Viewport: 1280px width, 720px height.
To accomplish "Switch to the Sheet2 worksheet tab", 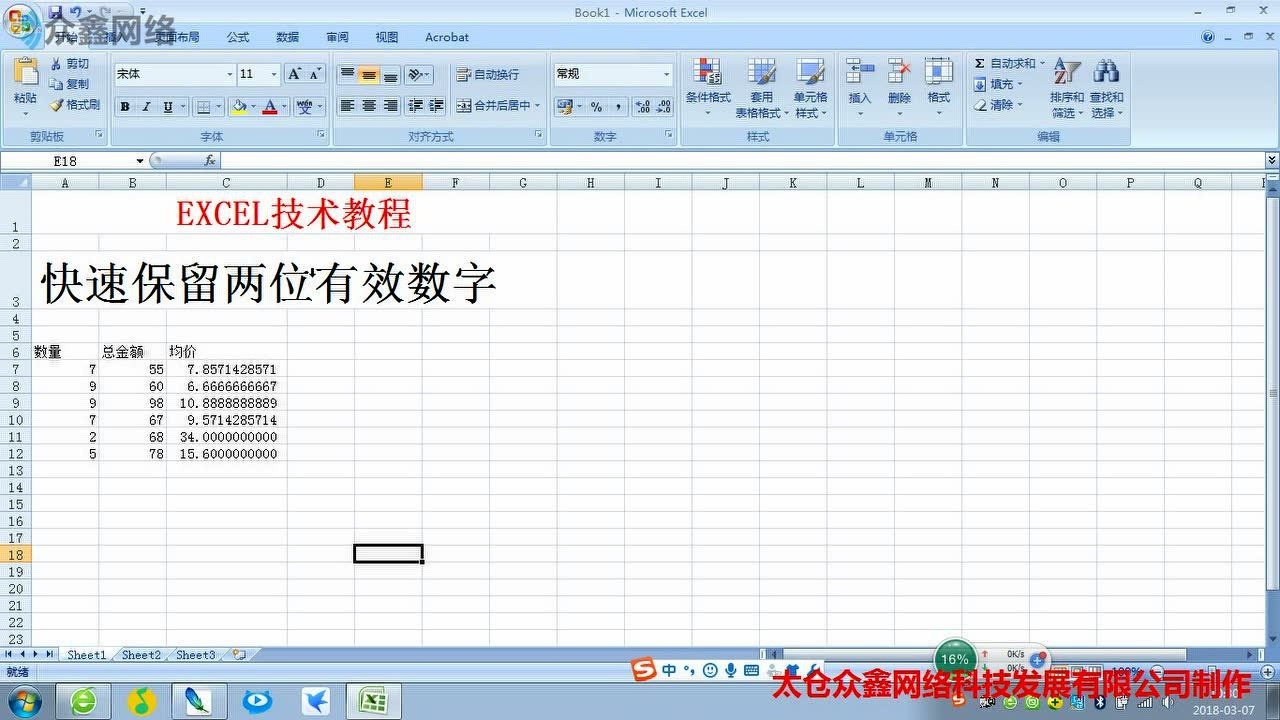I will 140,654.
